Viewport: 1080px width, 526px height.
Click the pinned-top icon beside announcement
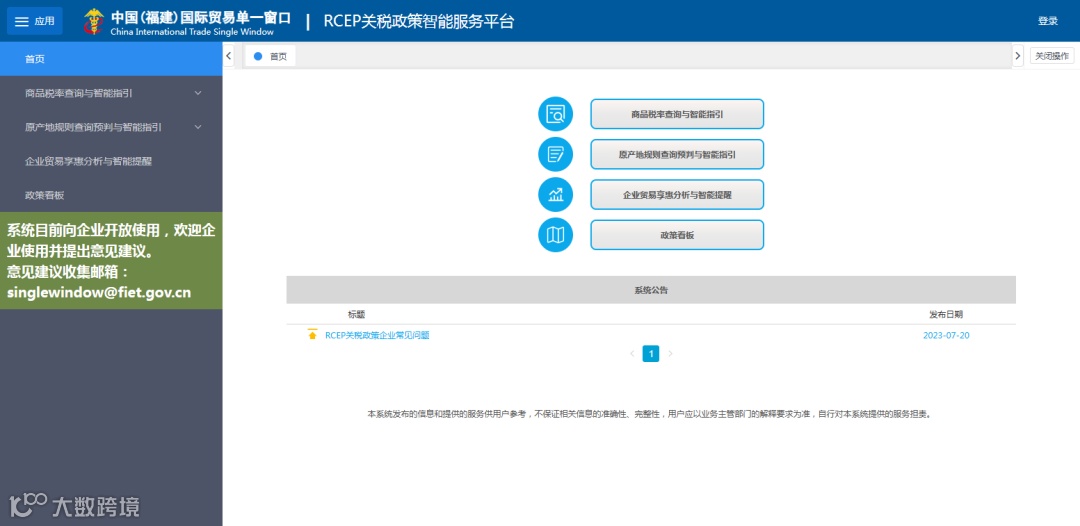312,335
